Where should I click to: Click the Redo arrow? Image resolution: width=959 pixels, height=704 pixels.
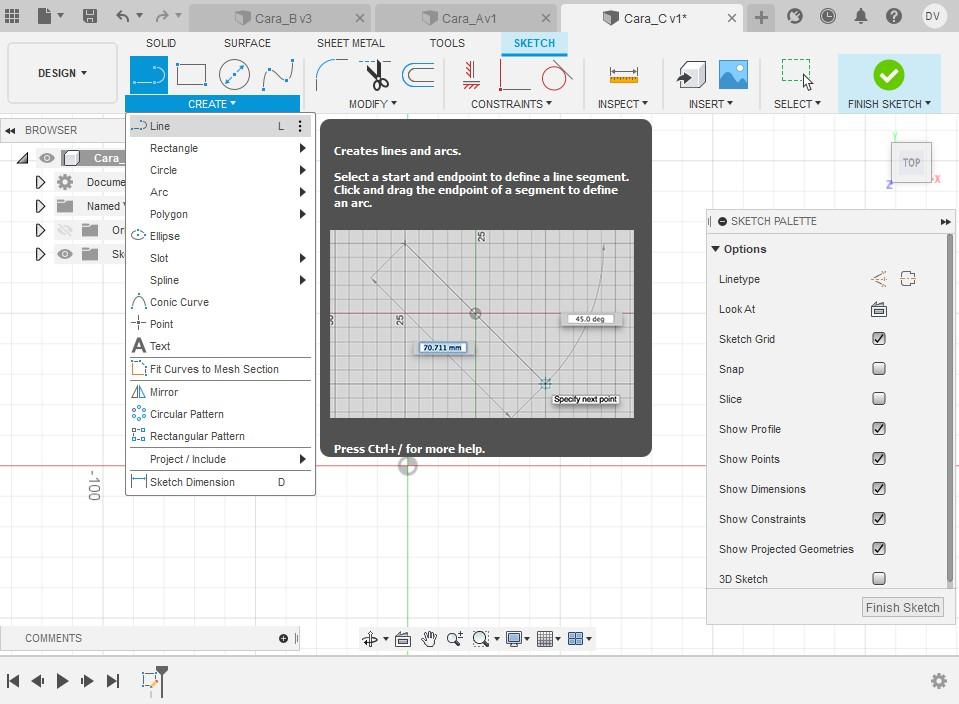pos(162,16)
